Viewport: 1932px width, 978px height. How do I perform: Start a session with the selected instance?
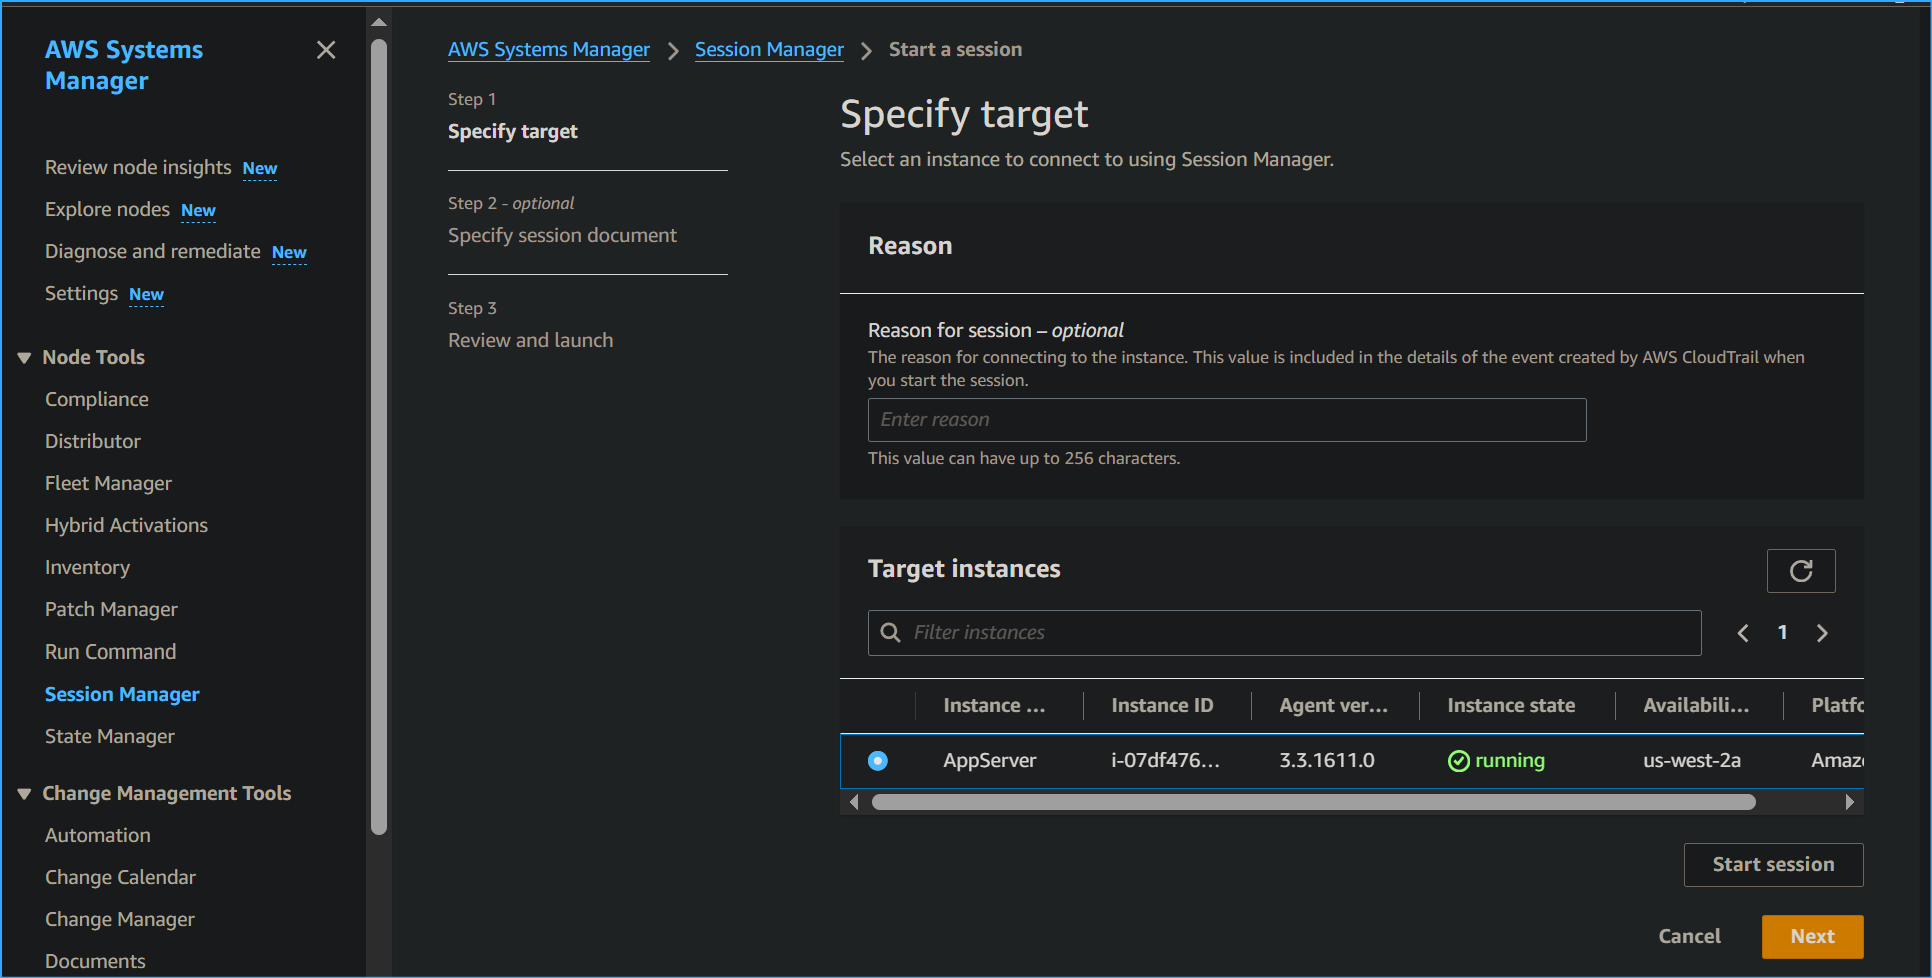1773,864
